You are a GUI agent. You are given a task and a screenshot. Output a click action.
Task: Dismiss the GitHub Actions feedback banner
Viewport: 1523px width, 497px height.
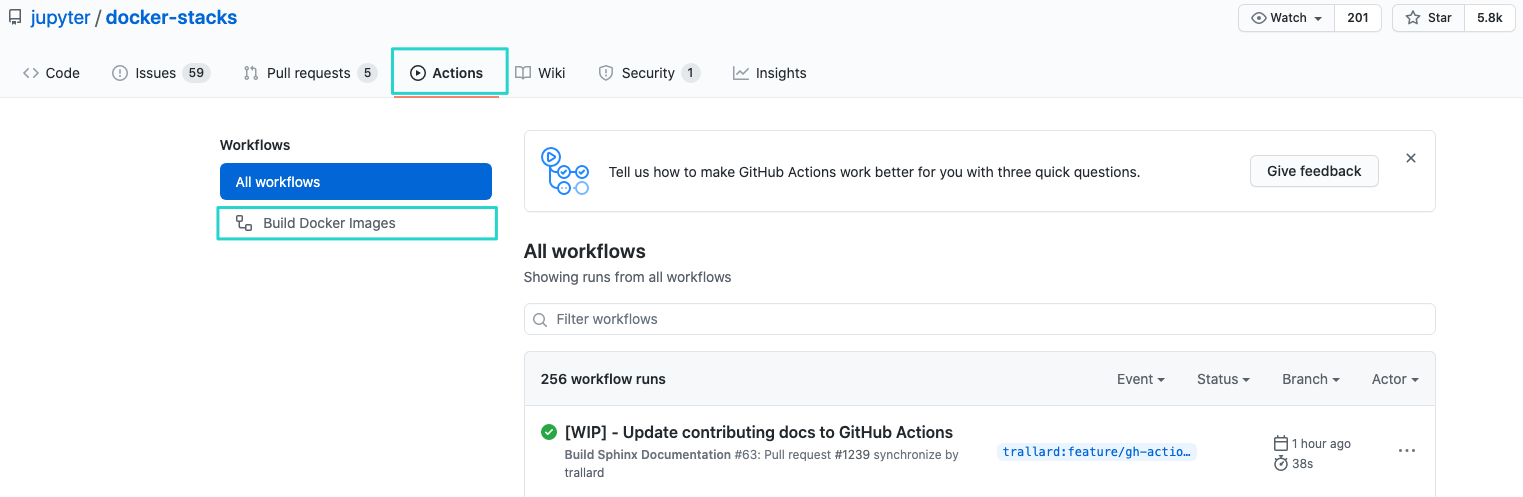(x=1411, y=158)
